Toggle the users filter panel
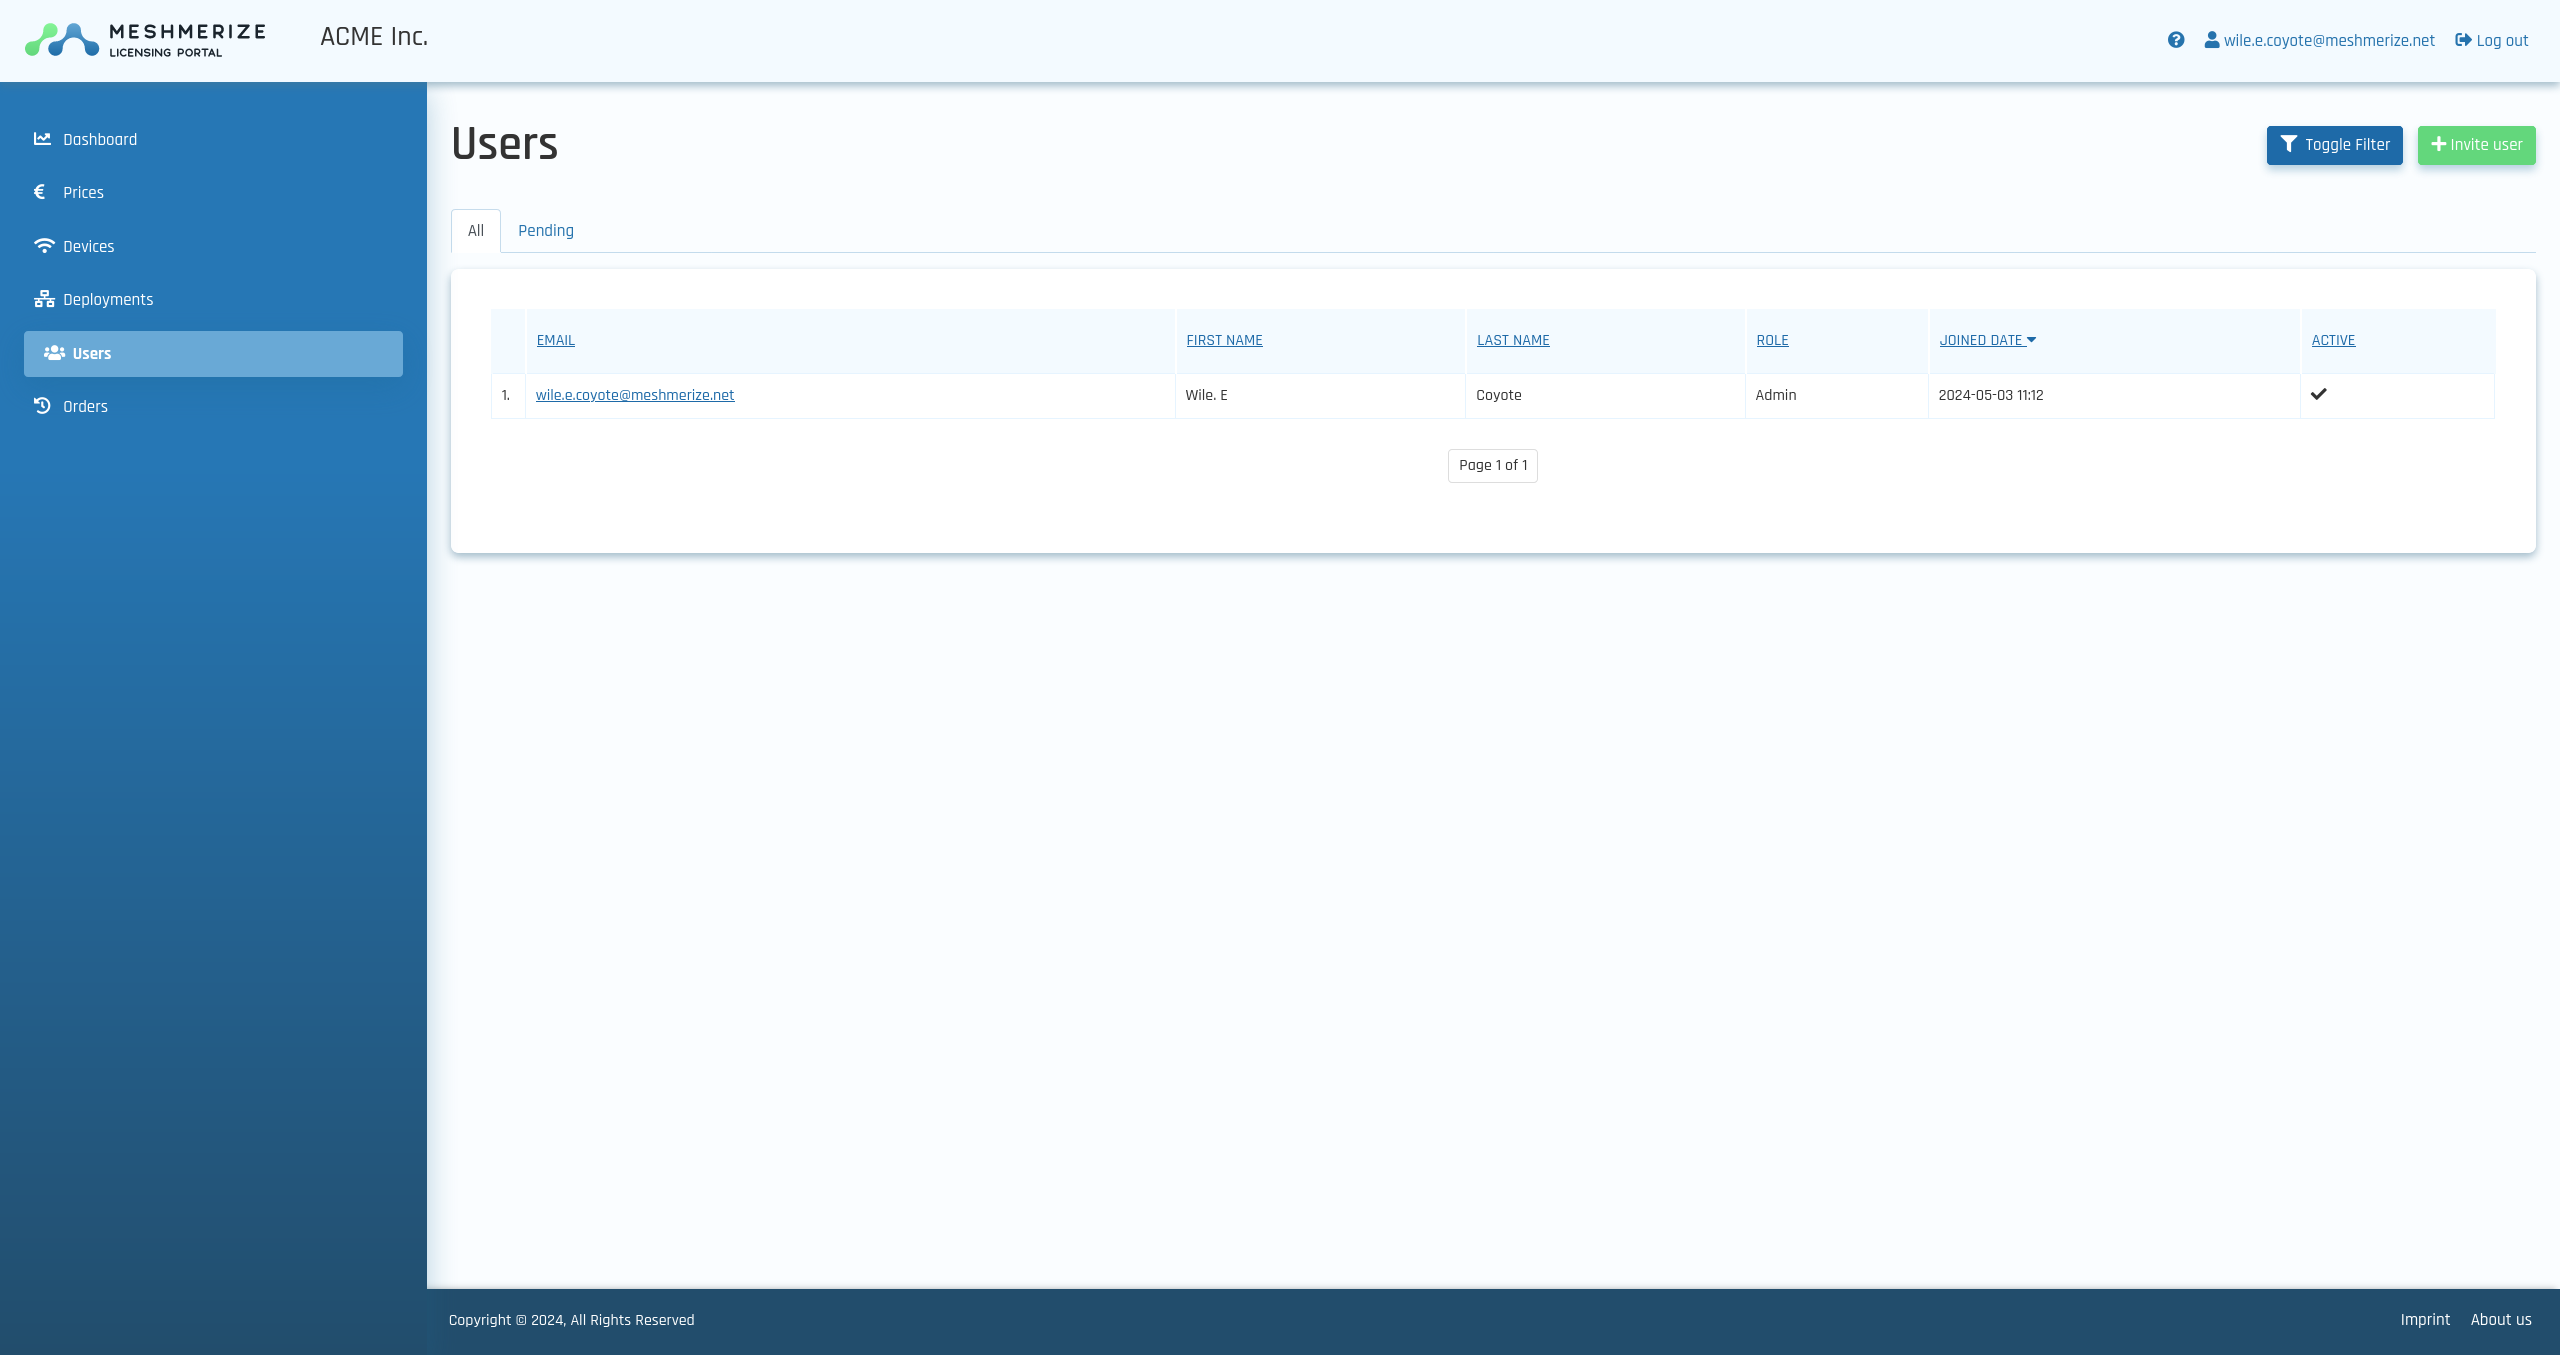This screenshot has height=1355, width=2560. tap(2334, 145)
